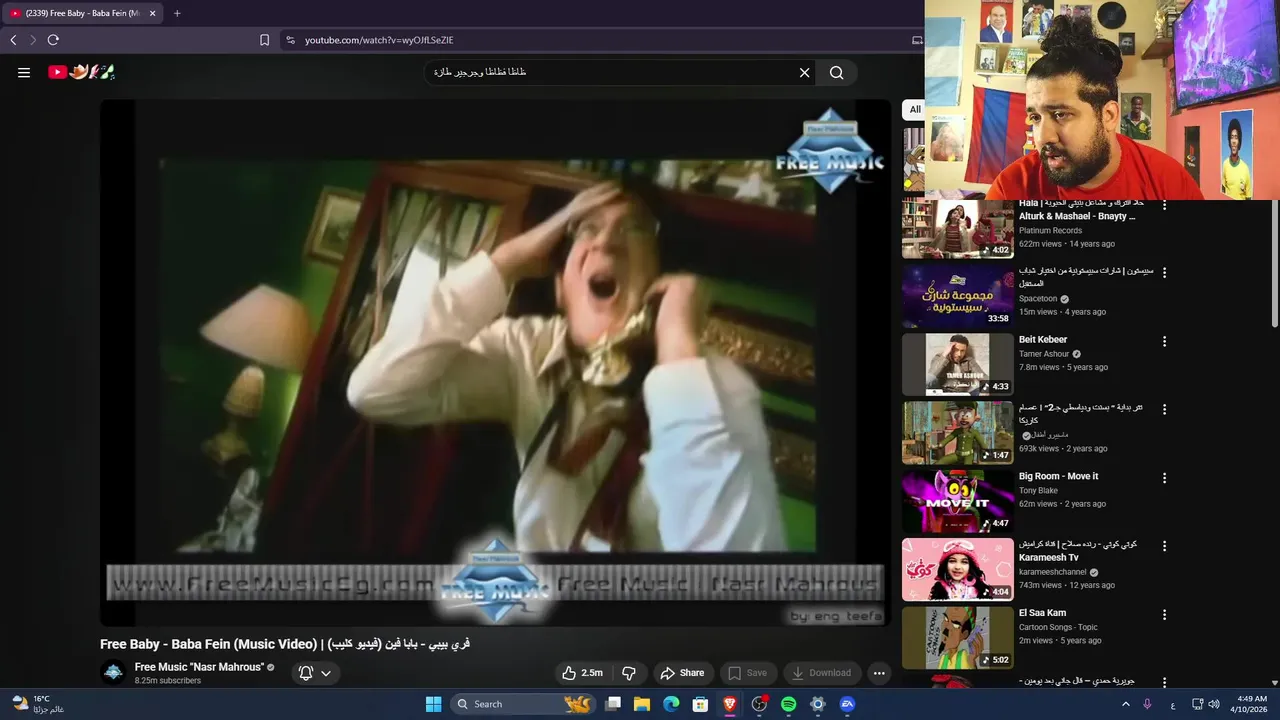Click Beit Kebeer video title
This screenshot has height=720, width=1280.
coord(1043,340)
